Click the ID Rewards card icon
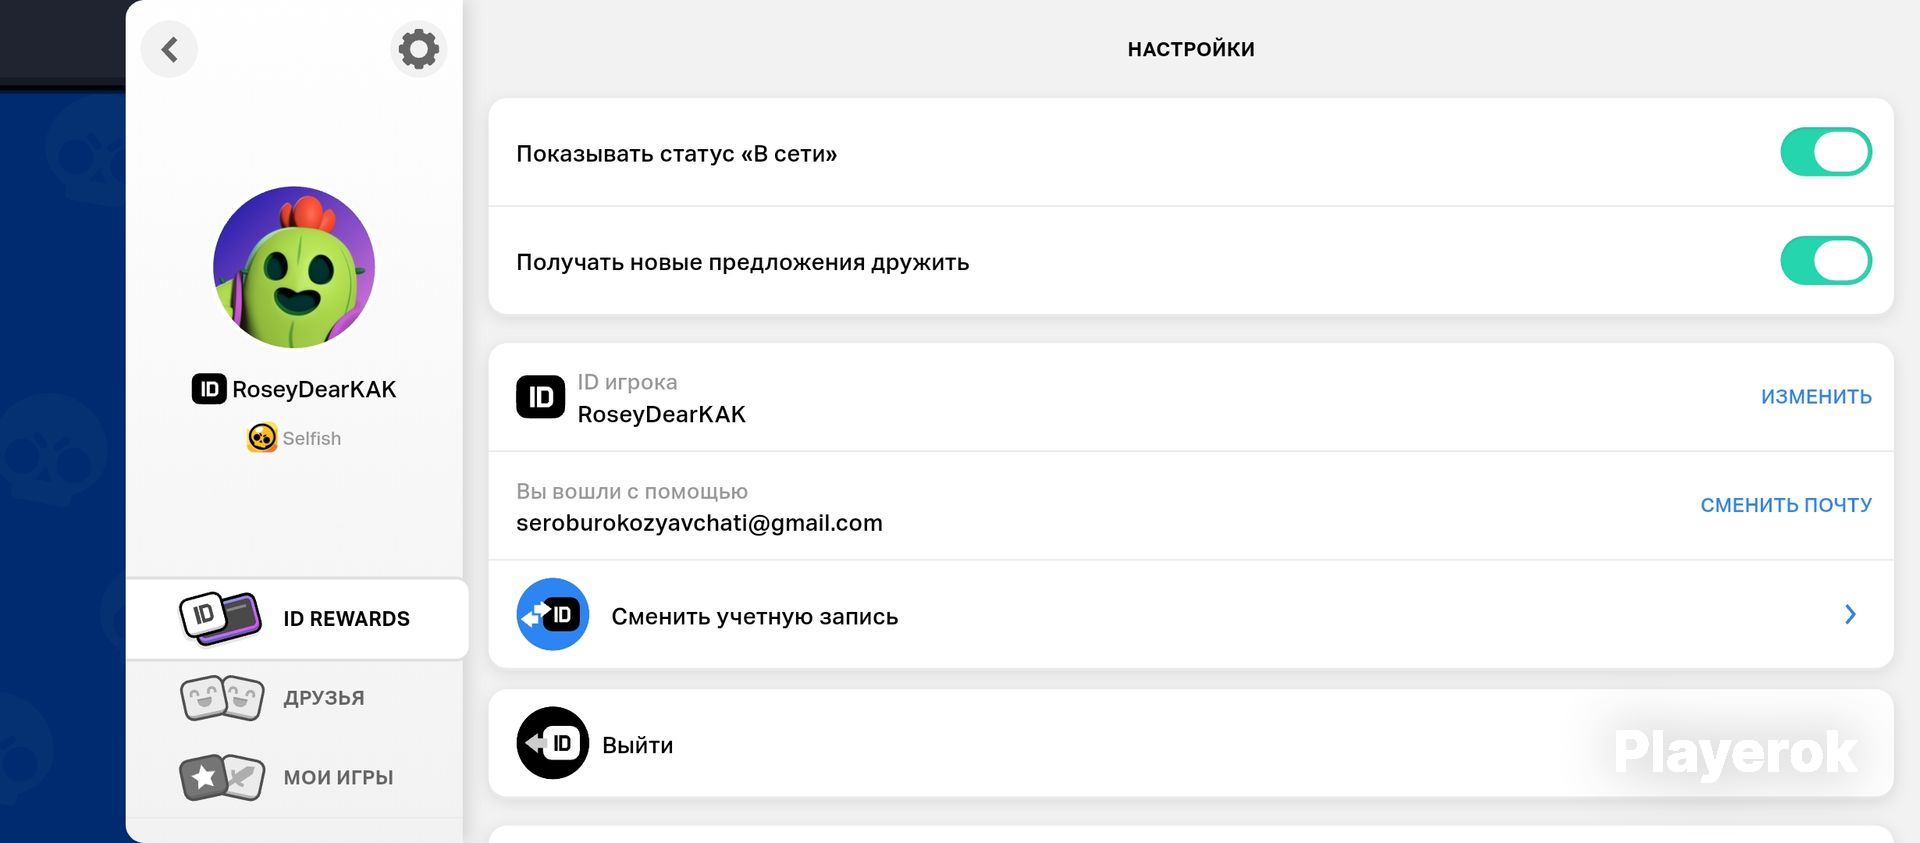Screen dimensions: 1920x843 click(221, 617)
